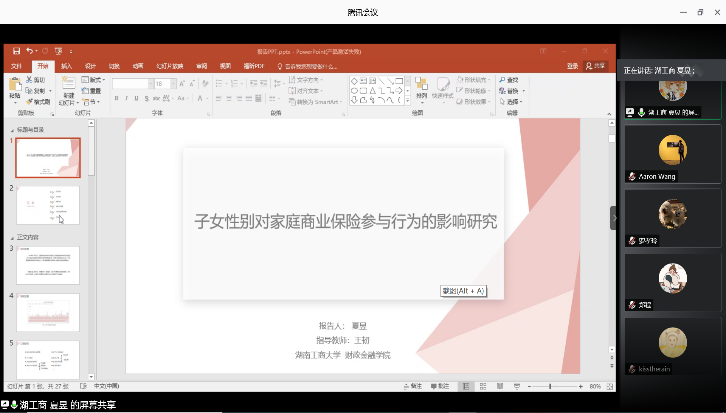Toggle Italic formatting in font group

[x=127, y=98]
